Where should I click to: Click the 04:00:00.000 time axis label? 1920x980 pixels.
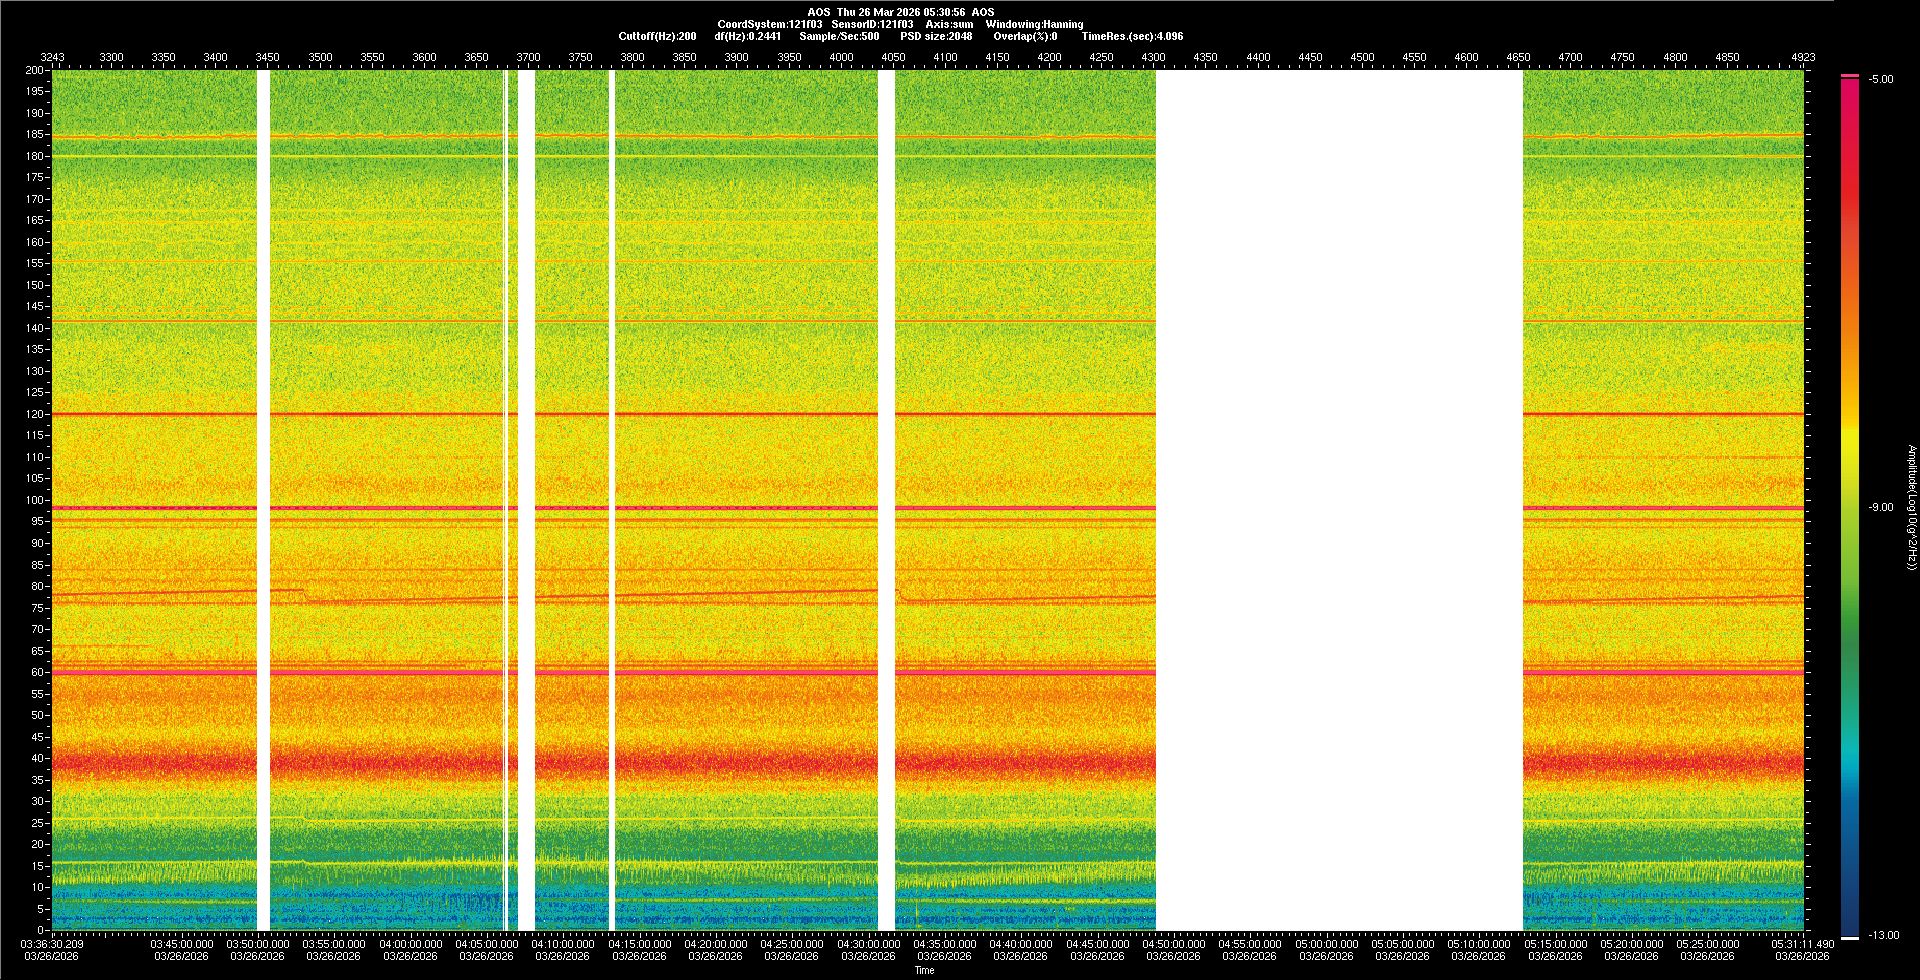(410, 944)
